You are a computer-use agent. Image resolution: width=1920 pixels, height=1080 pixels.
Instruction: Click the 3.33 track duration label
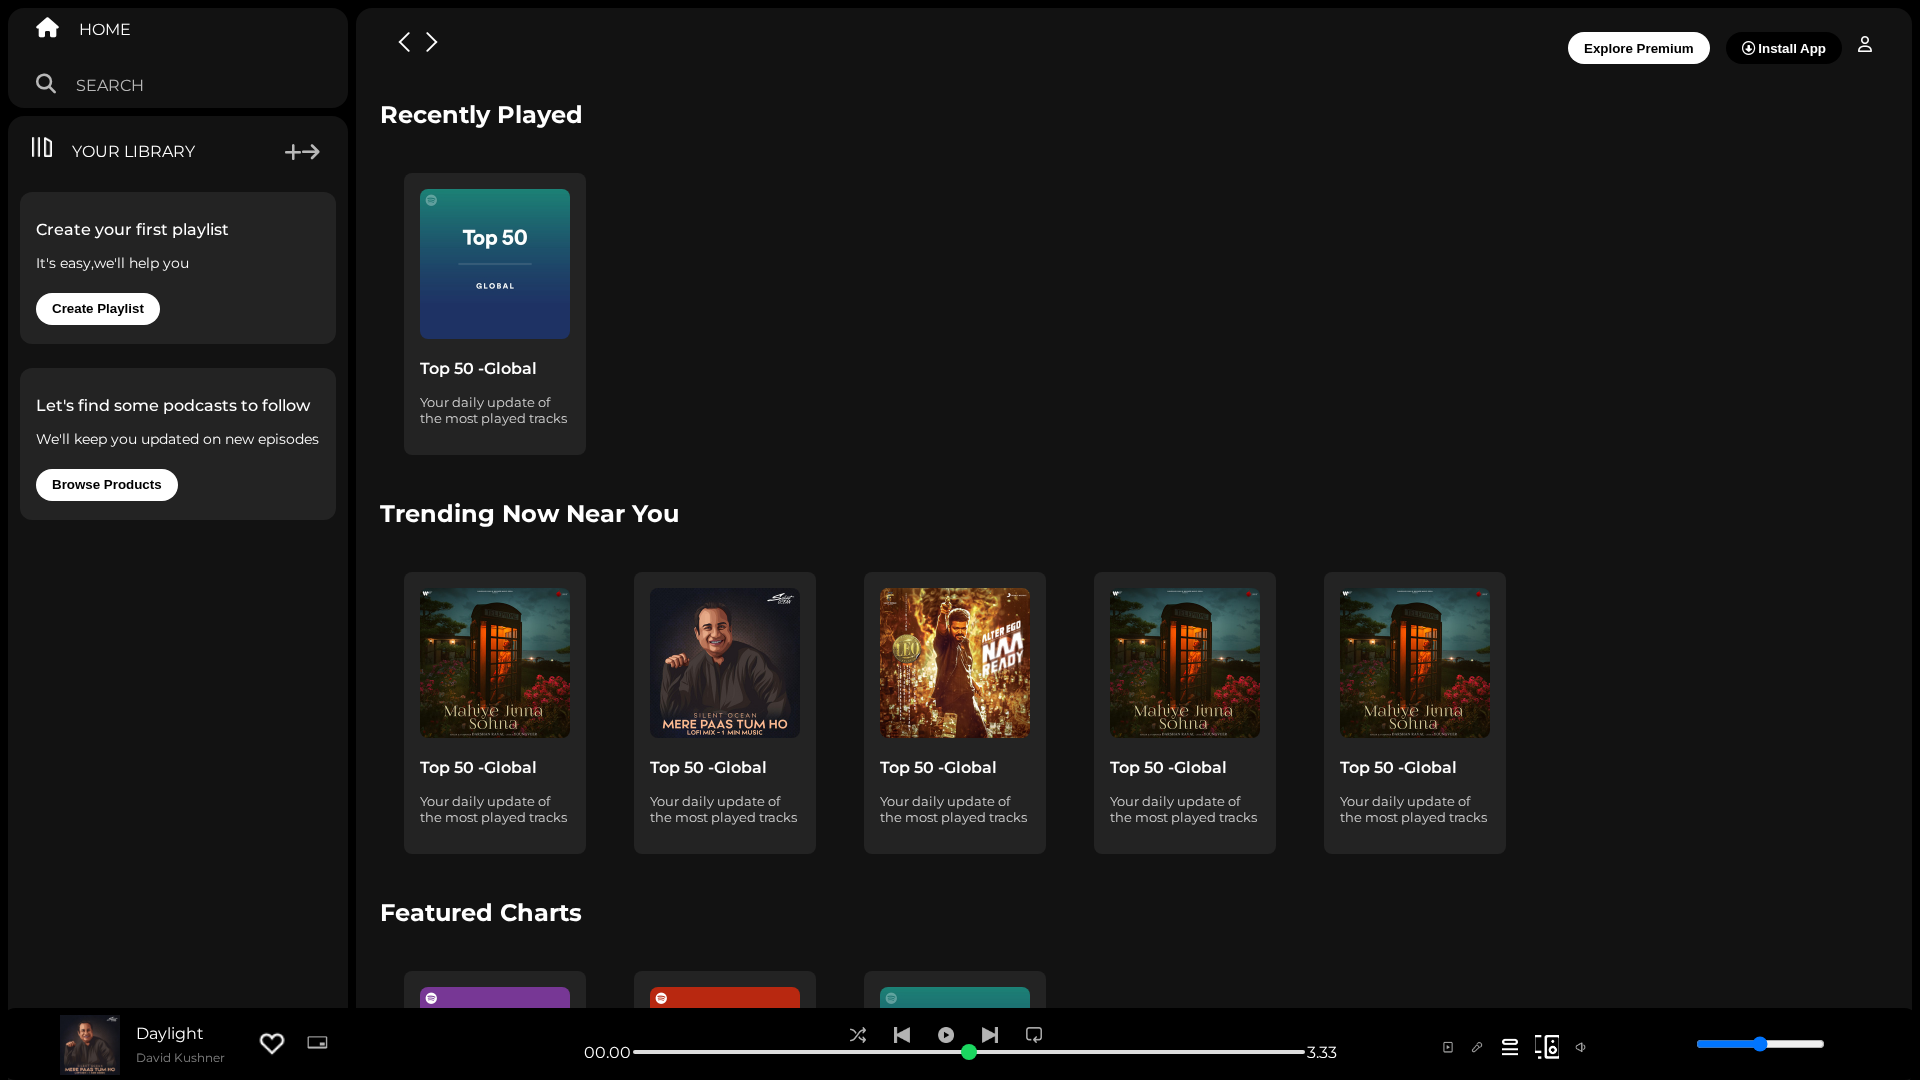[1322, 1053]
